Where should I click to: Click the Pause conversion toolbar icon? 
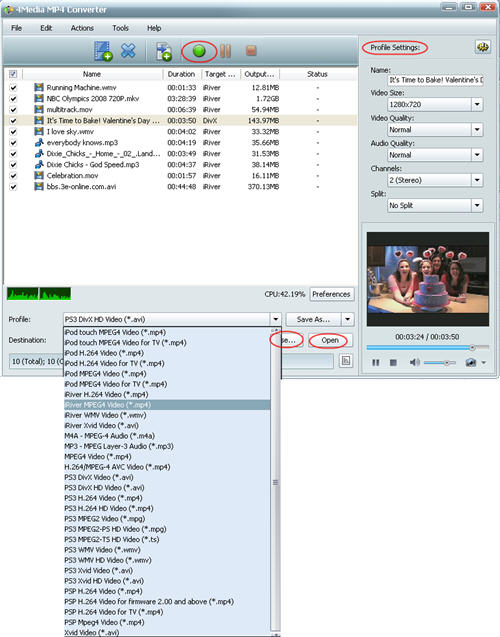pos(225,51)
